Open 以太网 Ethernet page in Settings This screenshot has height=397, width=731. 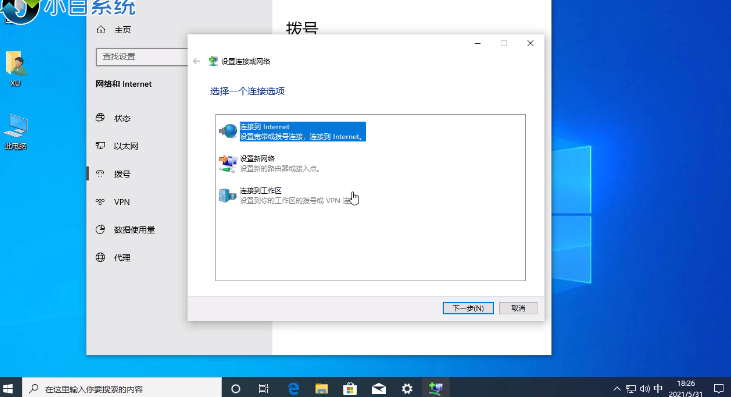[x=126, y=146]
